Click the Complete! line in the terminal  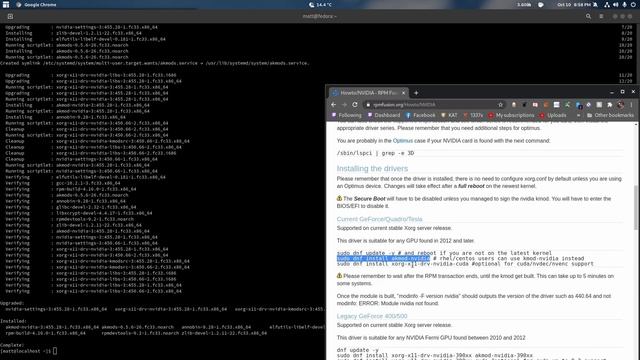[x=12, y=345]
